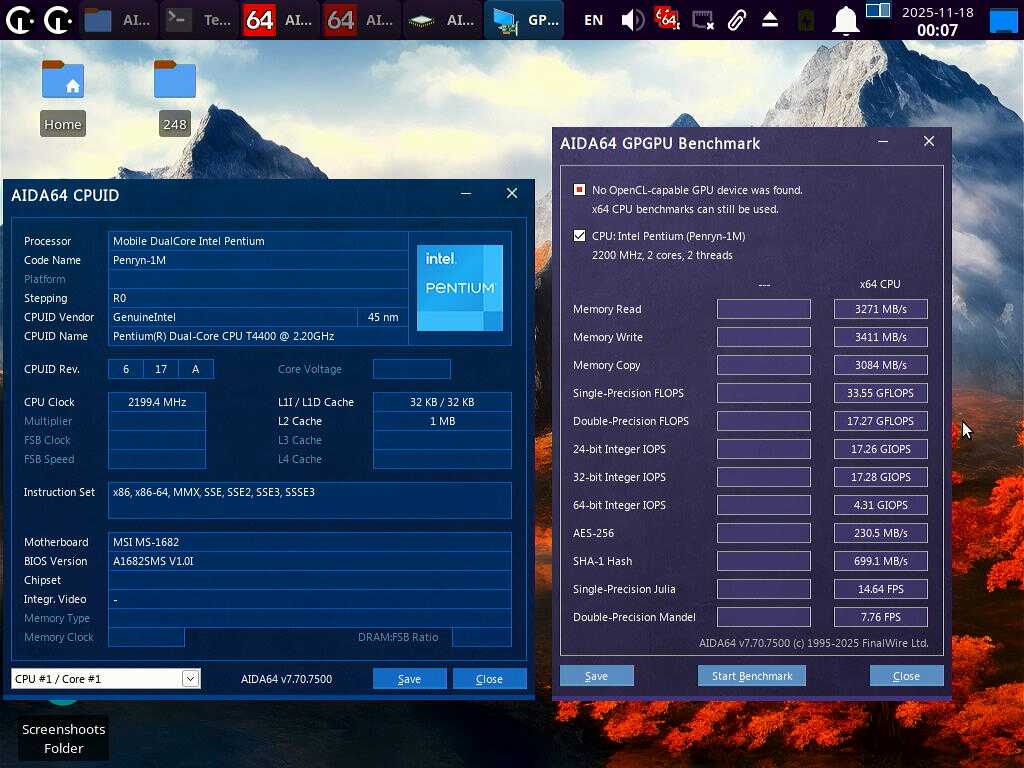This screenshot has width=1024, height=768.
Task: Click the 24-bit Integer 17.26 GIOPS result
Action: tap(880, 449)
